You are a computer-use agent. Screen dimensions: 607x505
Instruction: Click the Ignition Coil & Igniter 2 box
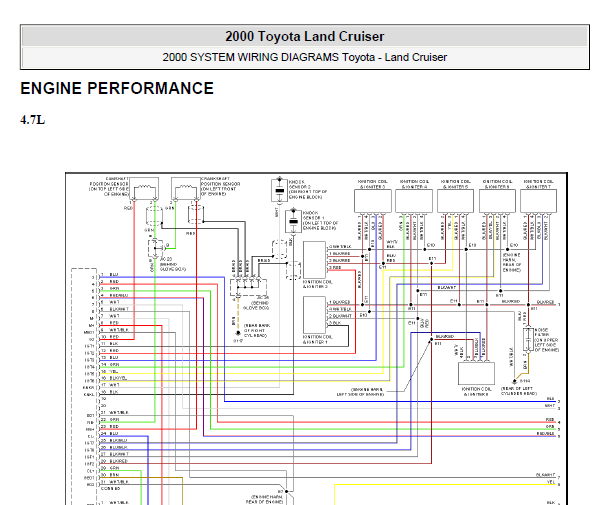[314, 260]
